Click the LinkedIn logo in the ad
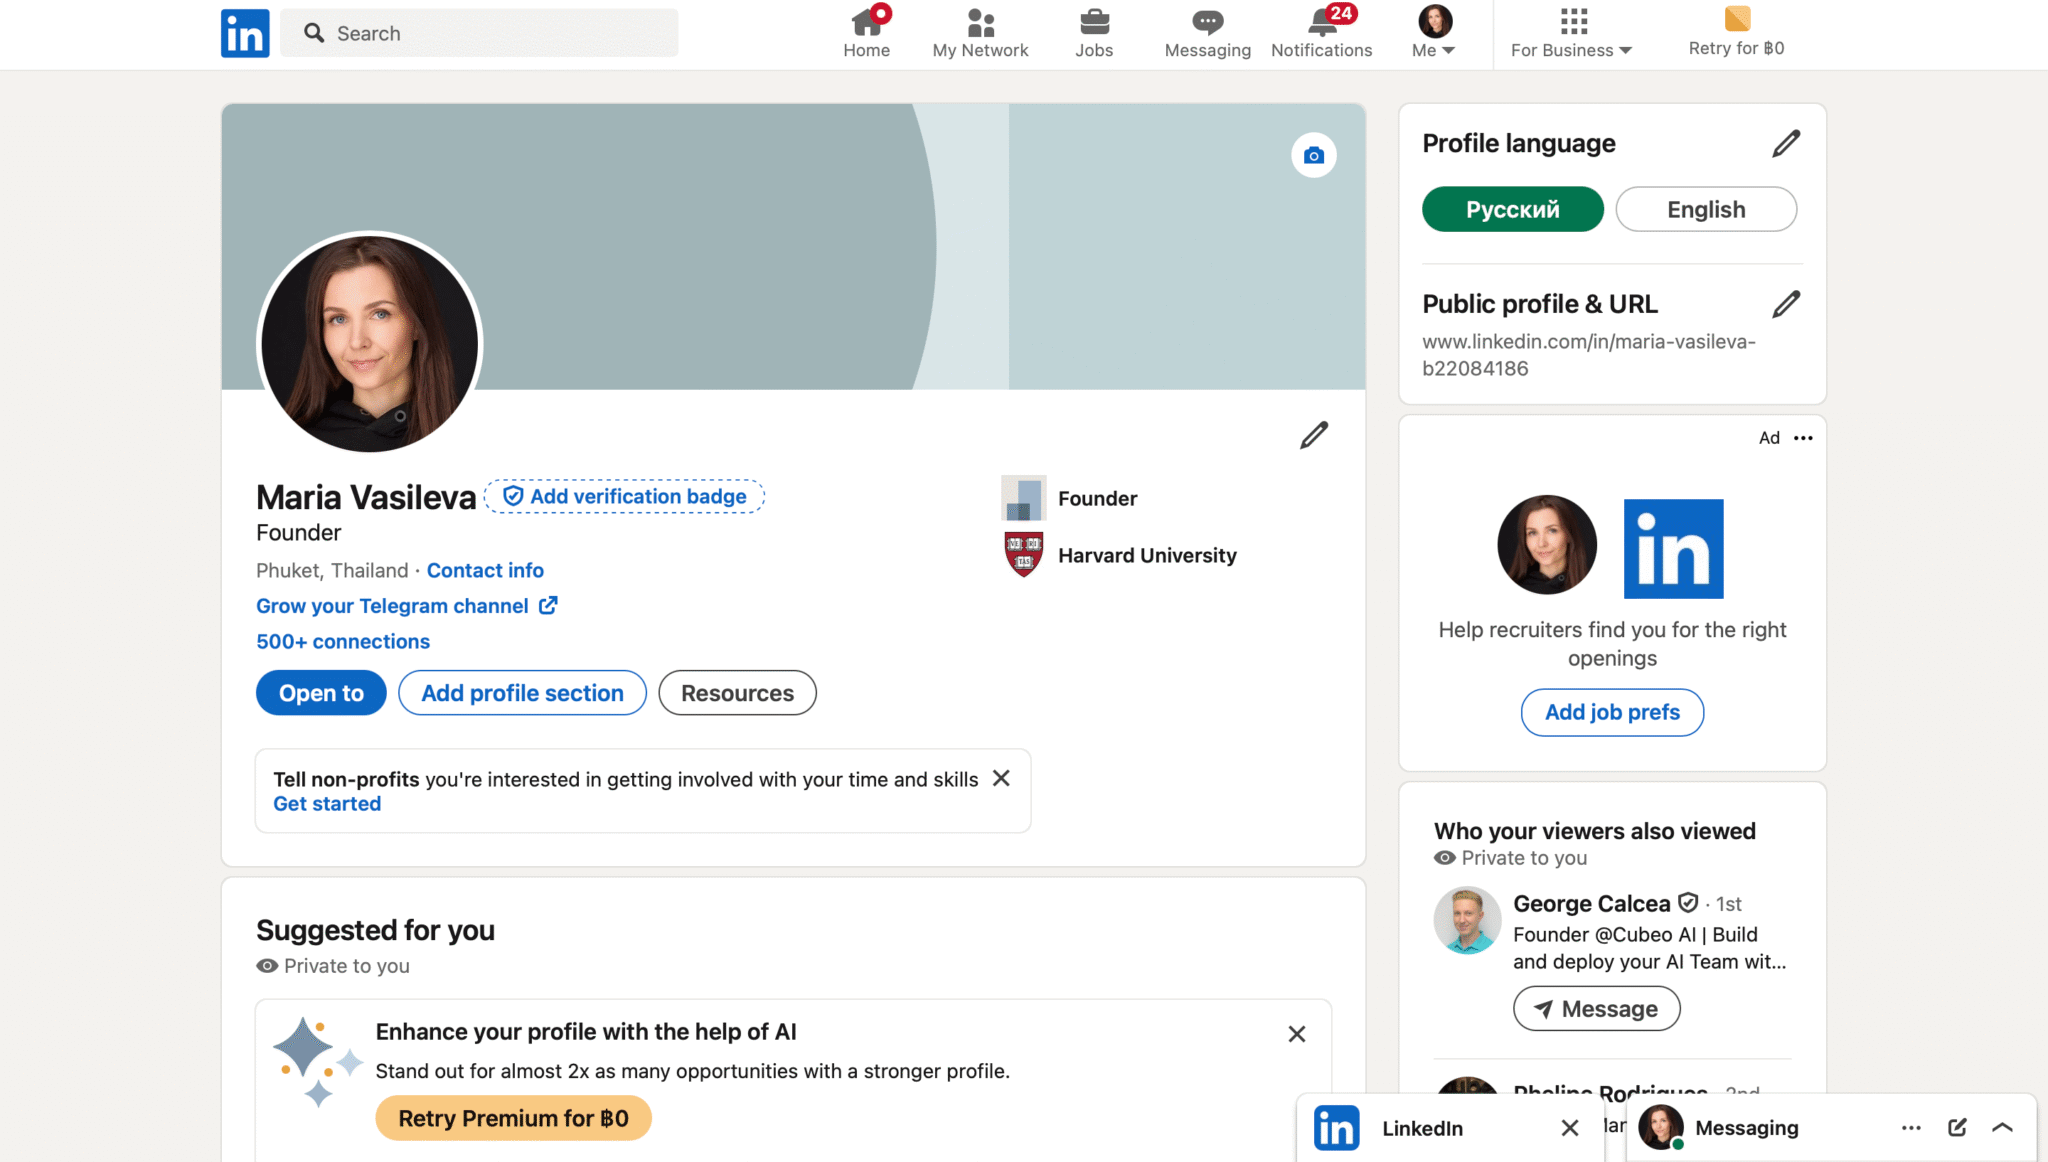The height and width of the screenshot is (1162, 2048). point(1673,549)
